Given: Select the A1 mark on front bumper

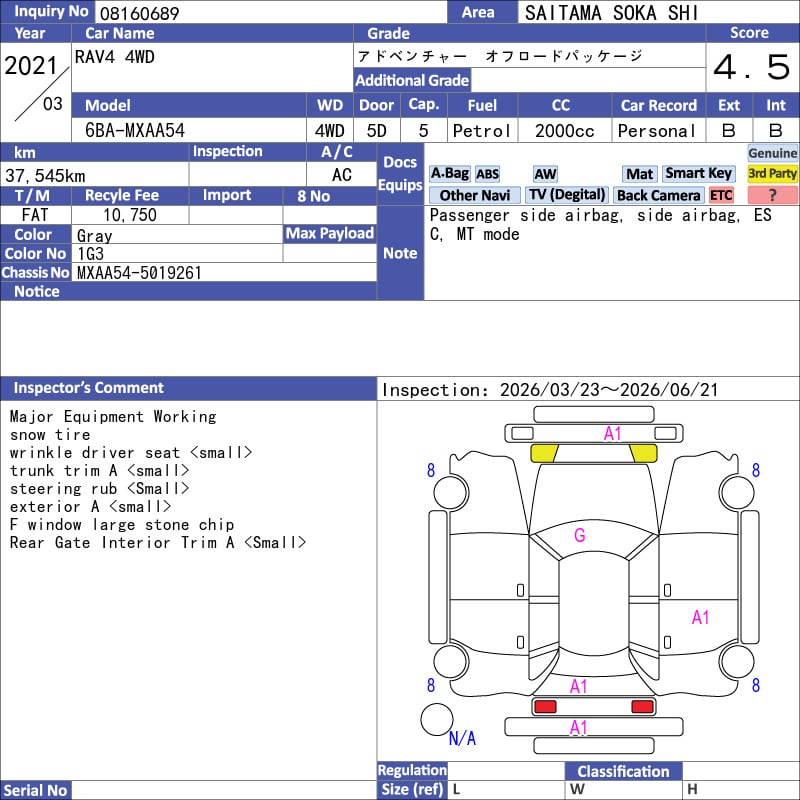Looking at the screenshot, I should coord(612,433).
